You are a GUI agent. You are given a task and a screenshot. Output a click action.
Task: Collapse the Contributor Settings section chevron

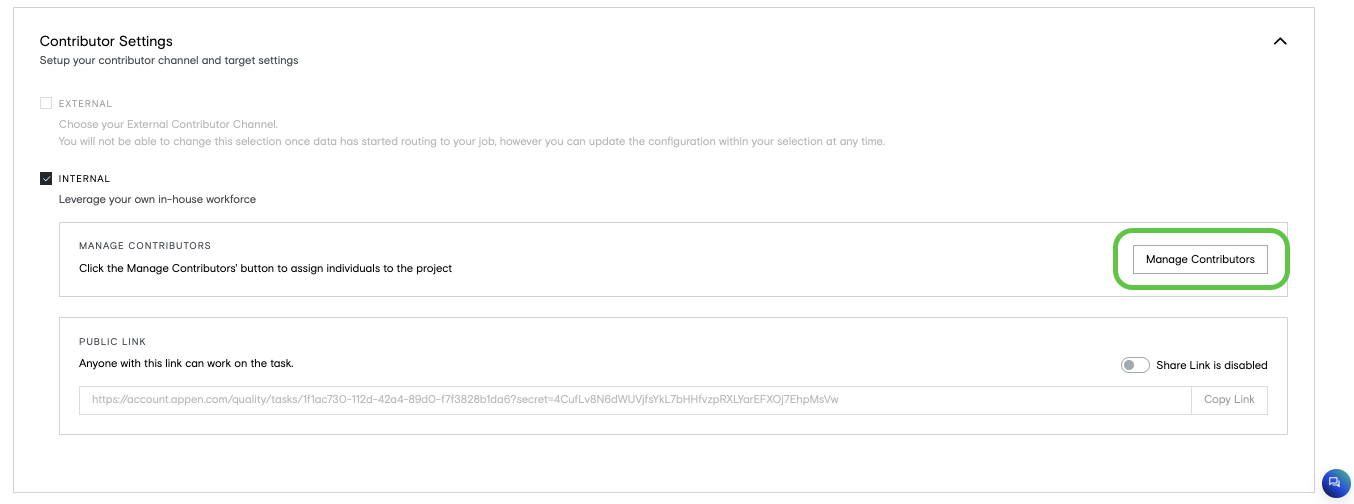(x=1279, y=41)
